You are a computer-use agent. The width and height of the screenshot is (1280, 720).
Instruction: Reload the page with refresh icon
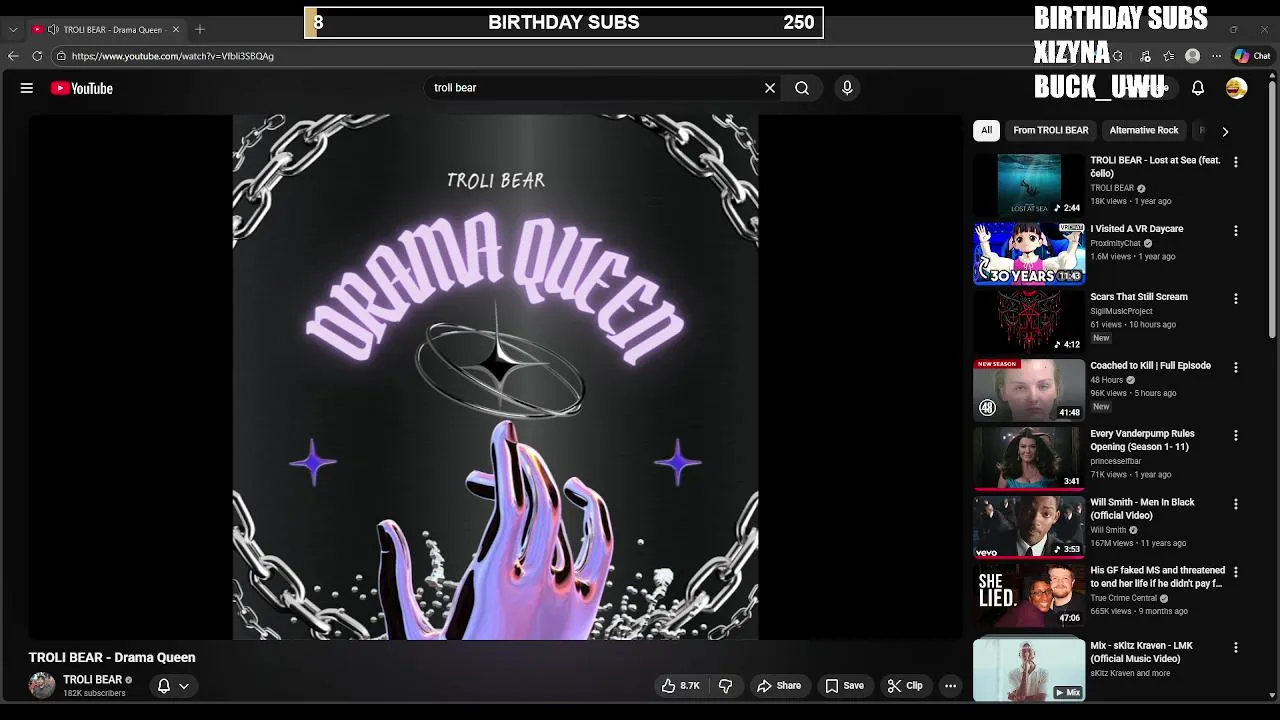coord(37,56)
